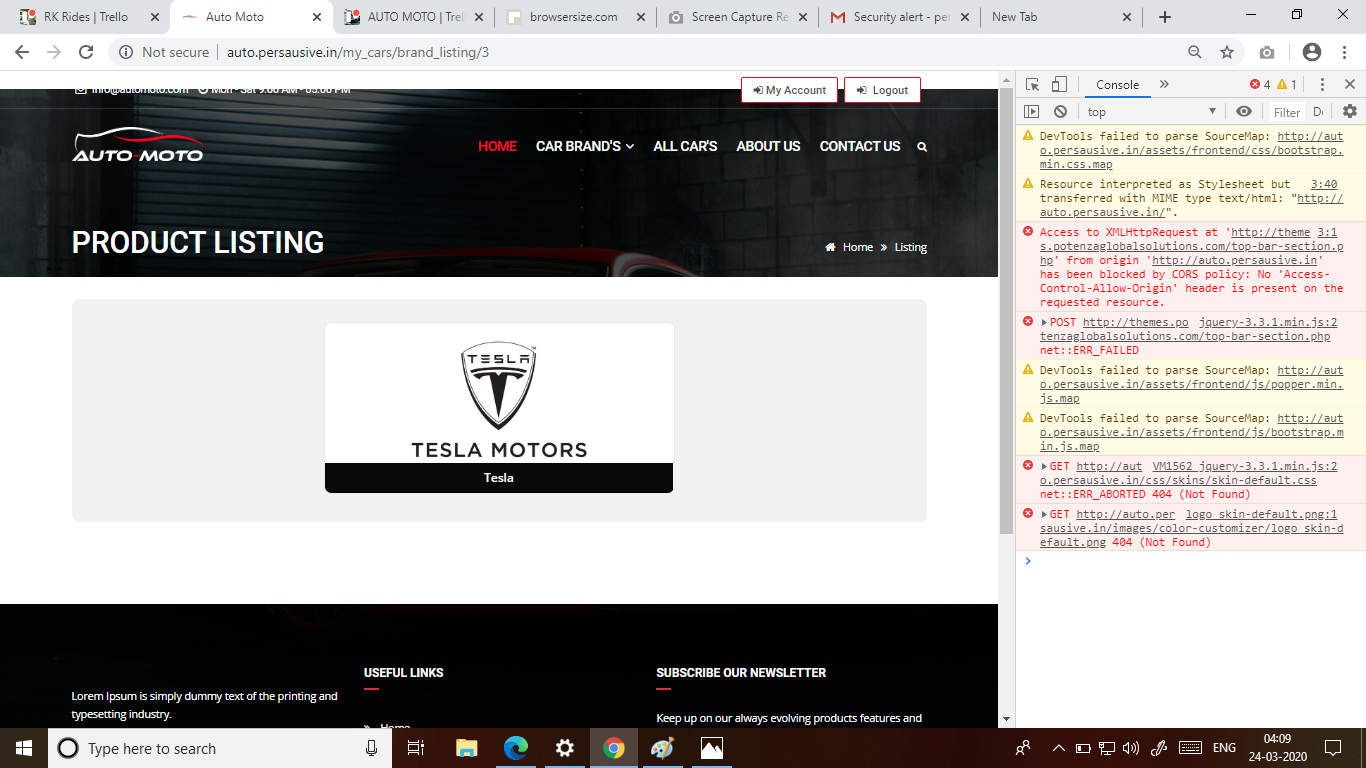Click the Not secure site info icon
The height and width of the screenshot is (768, 1366).
[x=126, y=52]
